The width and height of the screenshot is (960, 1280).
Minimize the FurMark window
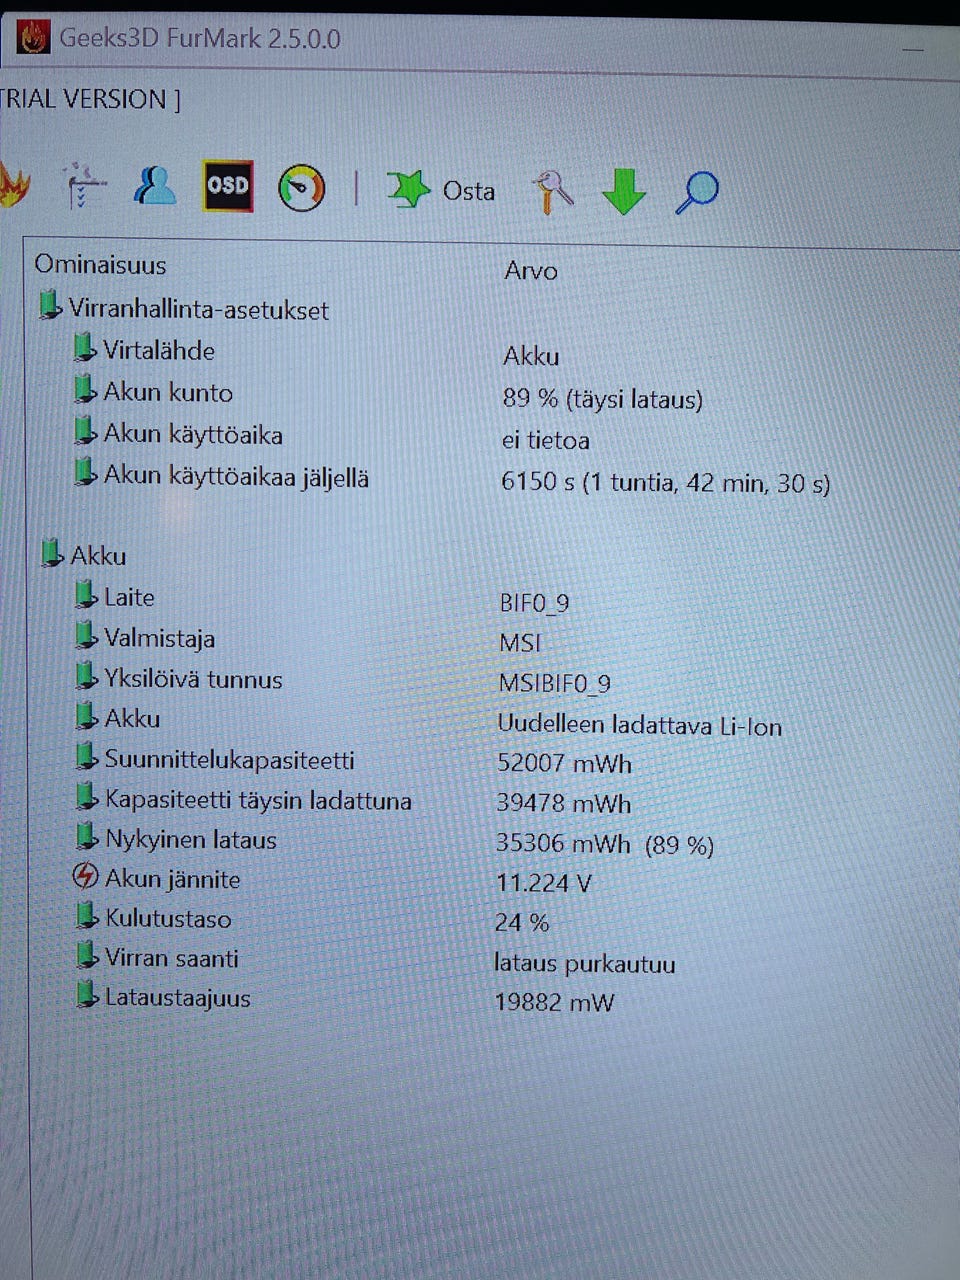point(912,48)
